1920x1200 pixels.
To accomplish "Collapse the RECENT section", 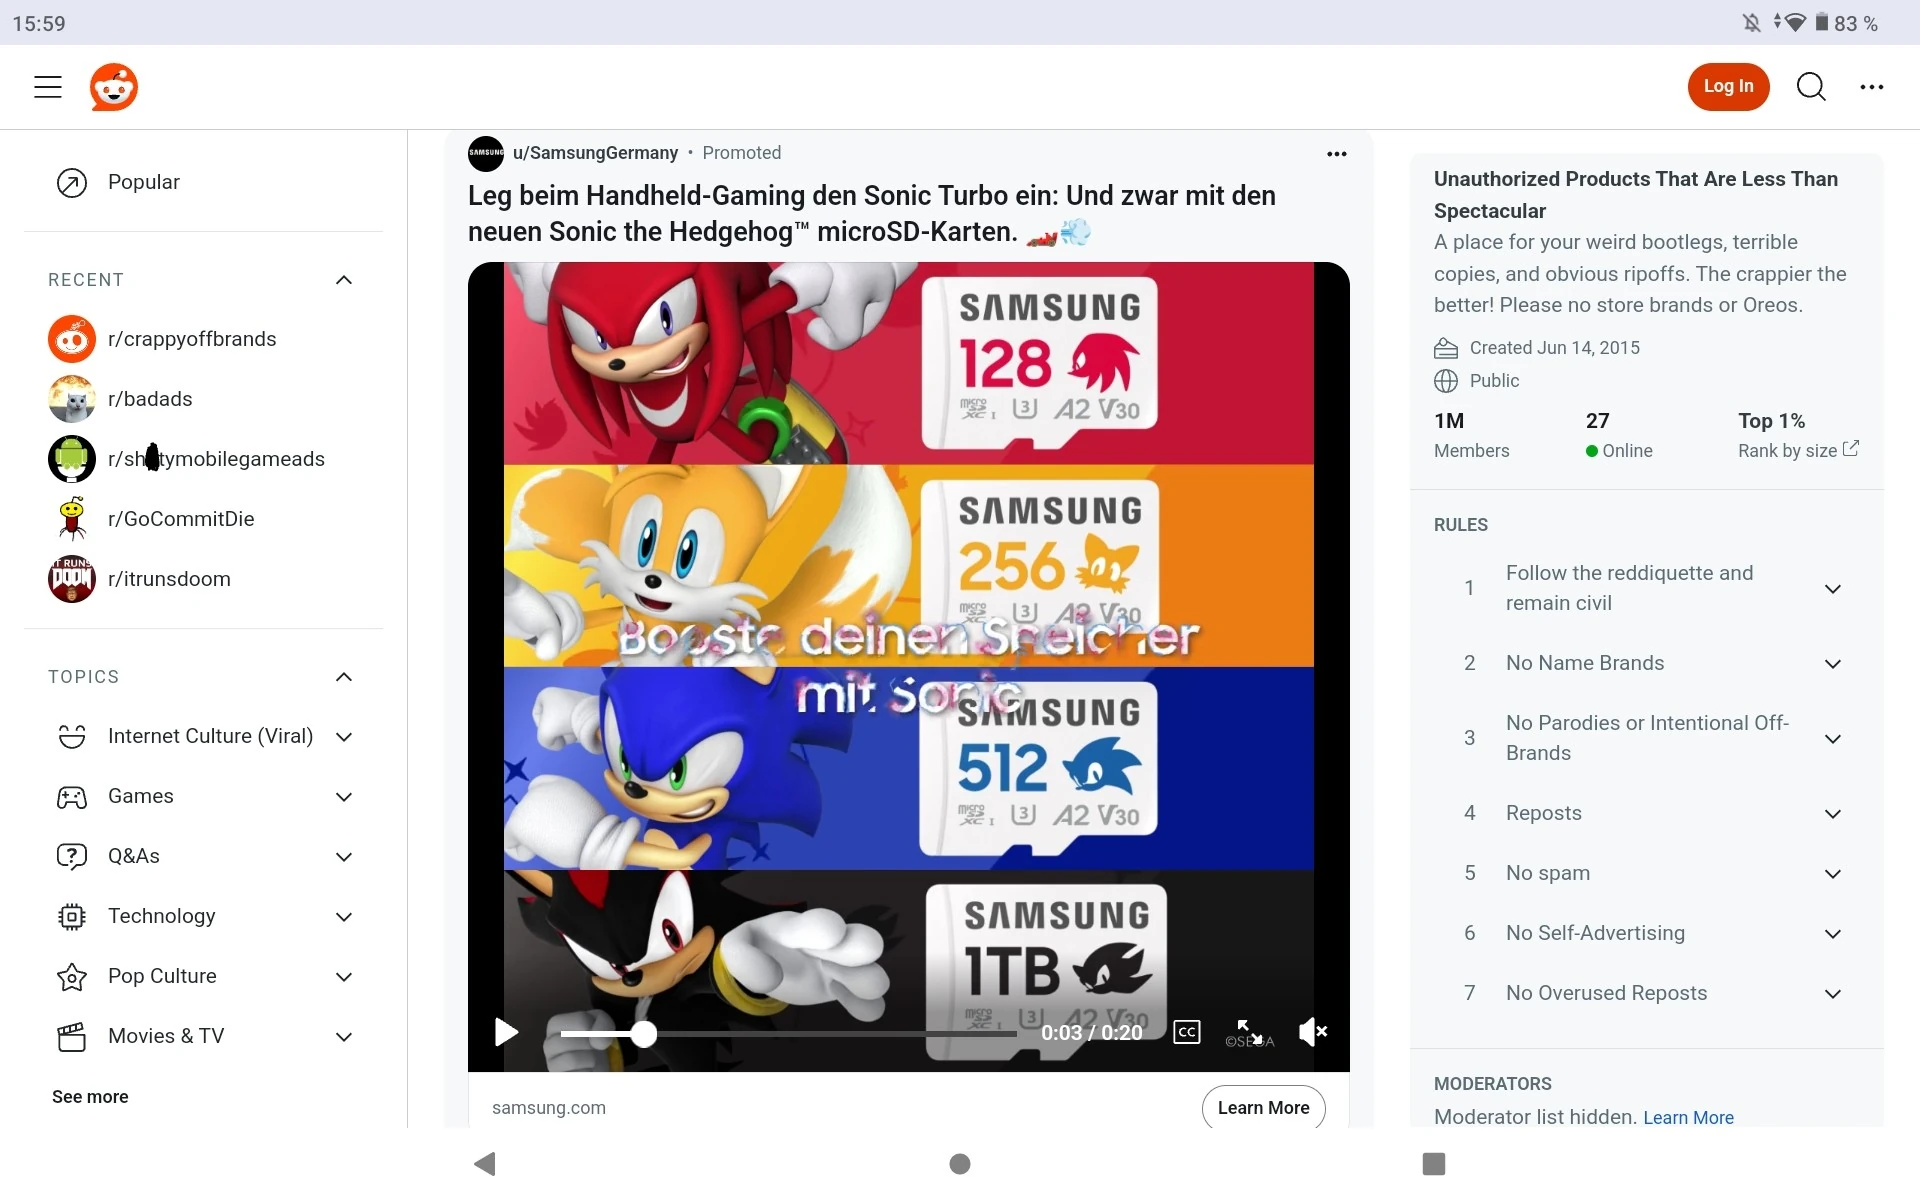I will tap(343, 280).
